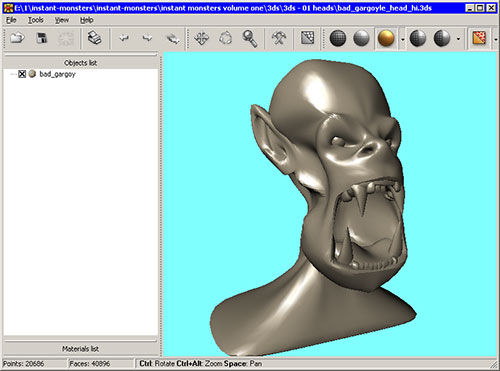
Task: Select the Pan (four arrows) tool
Action: coord(202,38)
